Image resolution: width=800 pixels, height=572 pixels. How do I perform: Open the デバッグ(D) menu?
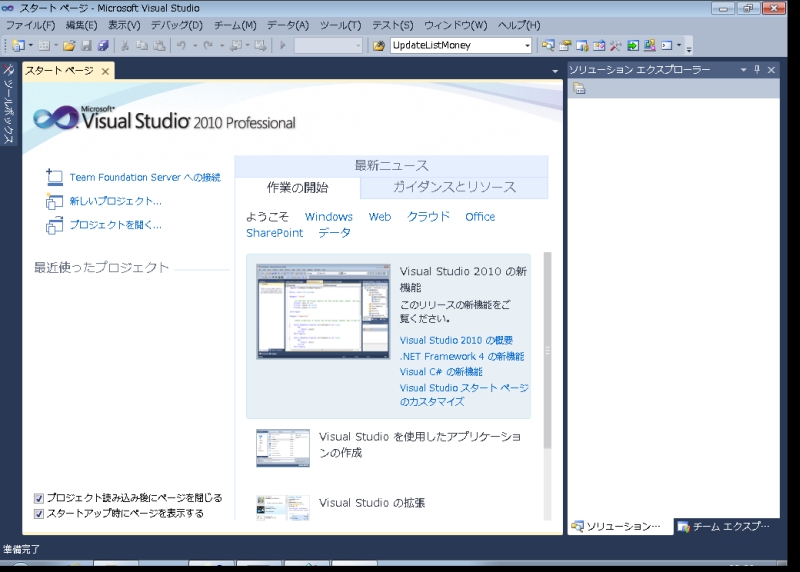point(176,24)
